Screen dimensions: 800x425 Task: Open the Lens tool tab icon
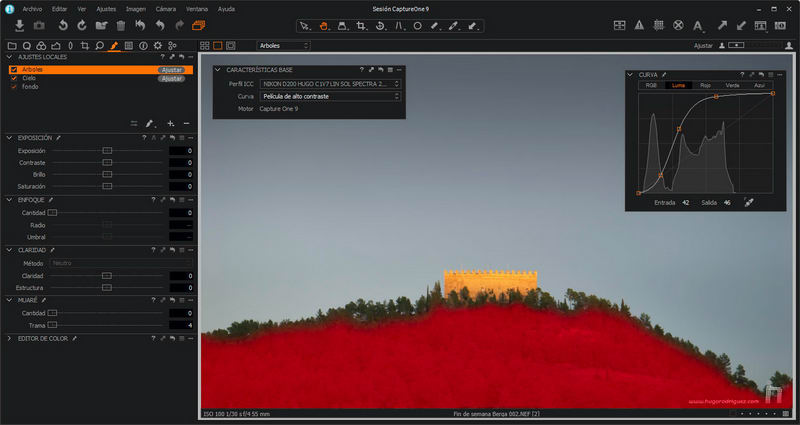click(70, 46)
